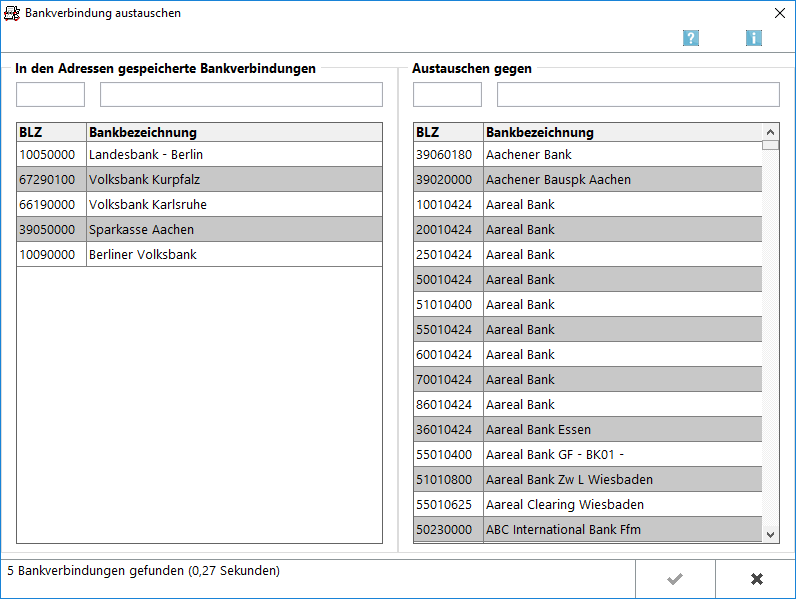This screenshot has width=796, height=599.
Task: Close the Bankverbindung austauschen window
Action: click(x=780, y=13)
